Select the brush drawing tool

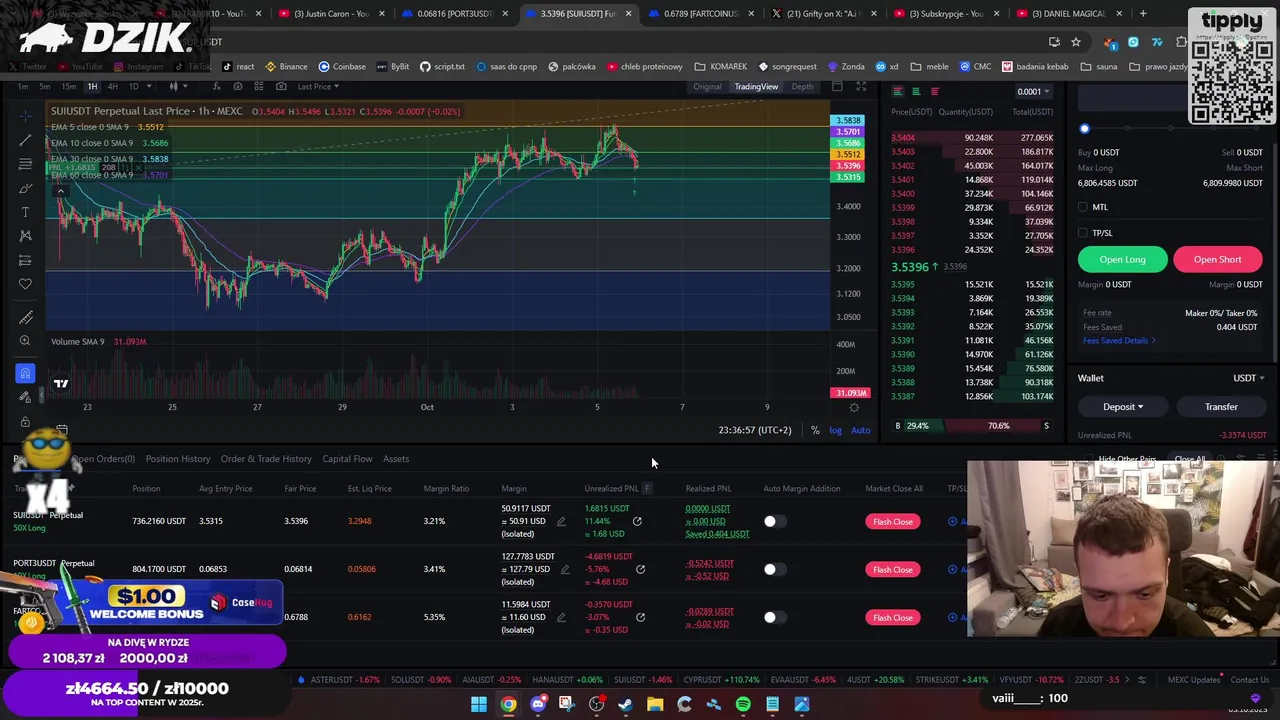point(25,187)
